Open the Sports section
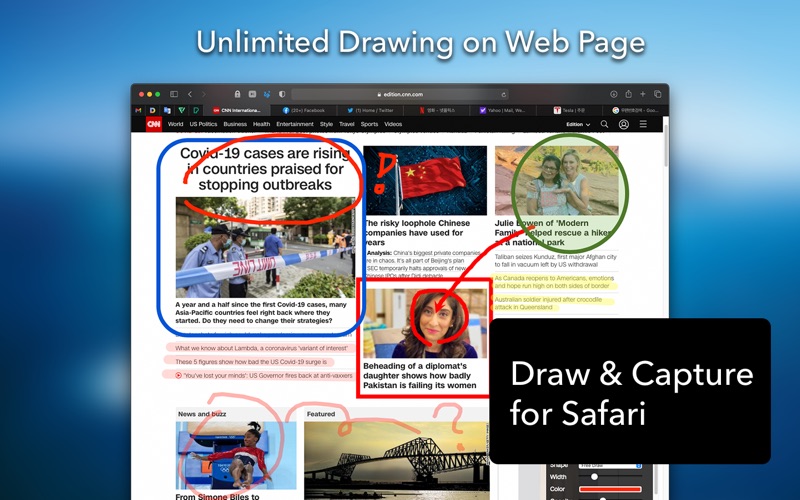Viewport: 800px width, 500px height. click(x=369, y=124)
